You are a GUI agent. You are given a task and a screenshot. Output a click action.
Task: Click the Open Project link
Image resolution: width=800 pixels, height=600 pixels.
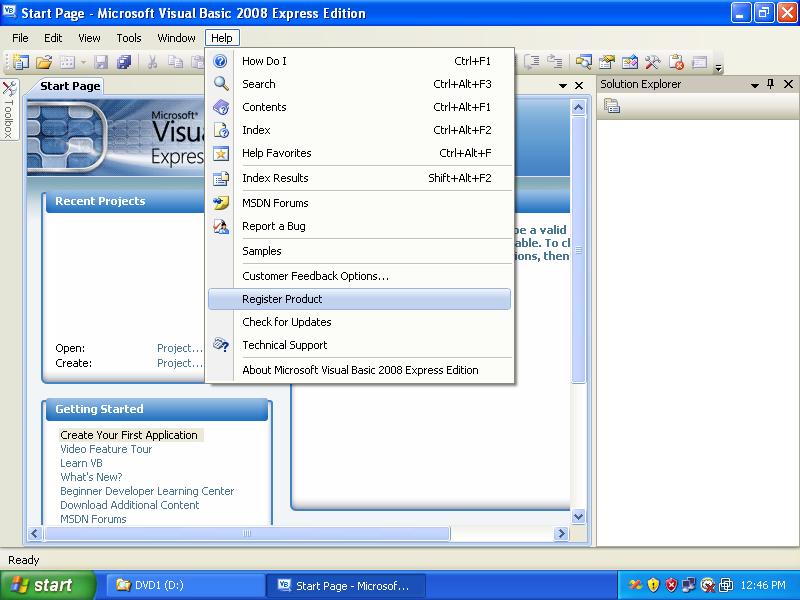[180, 348]
